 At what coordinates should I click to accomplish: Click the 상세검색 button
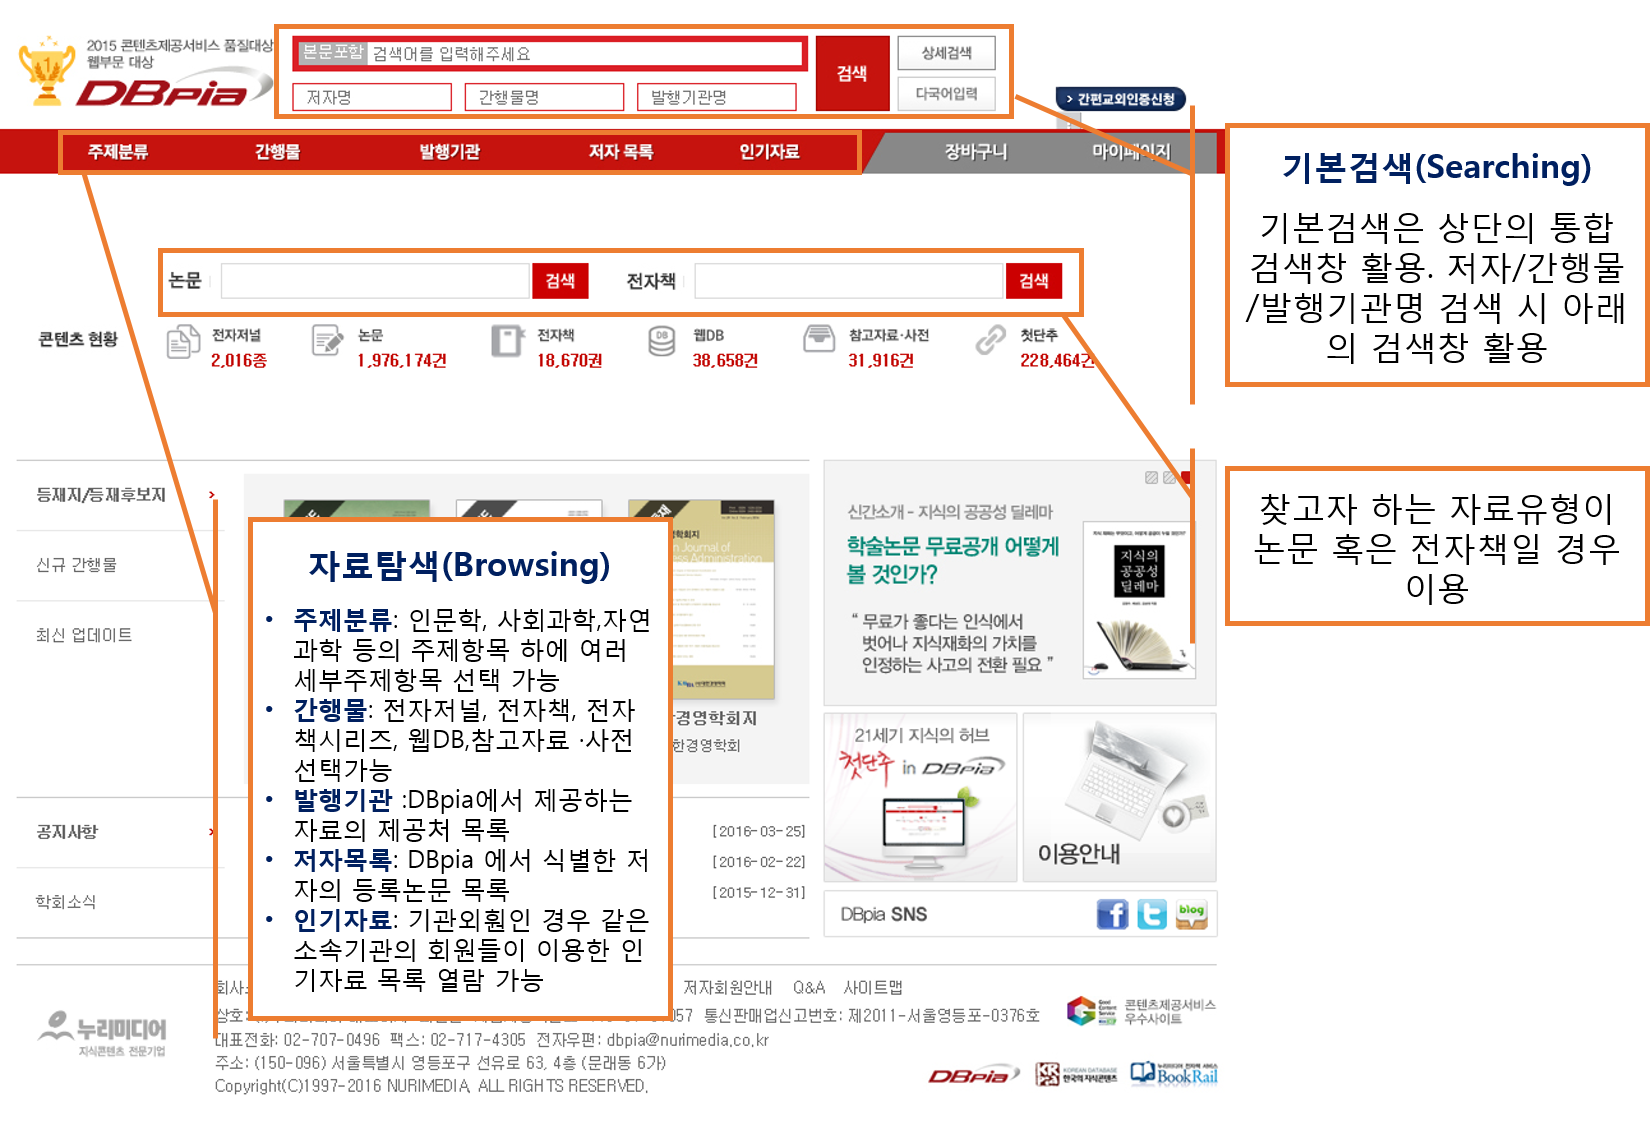[946, 53]
